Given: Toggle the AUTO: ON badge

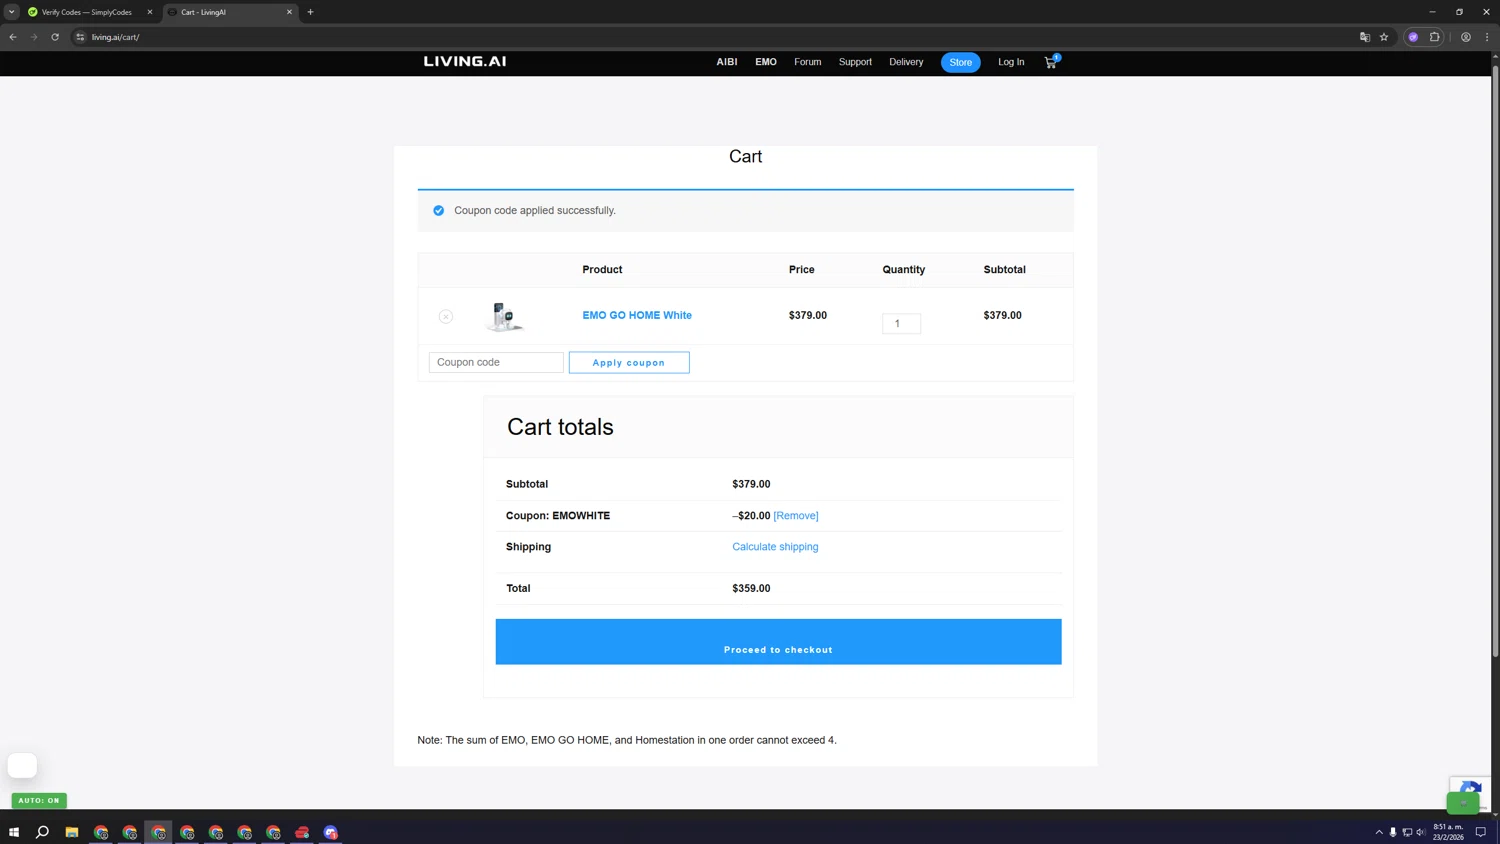Looking at the screenshot, I should point(39,800).
